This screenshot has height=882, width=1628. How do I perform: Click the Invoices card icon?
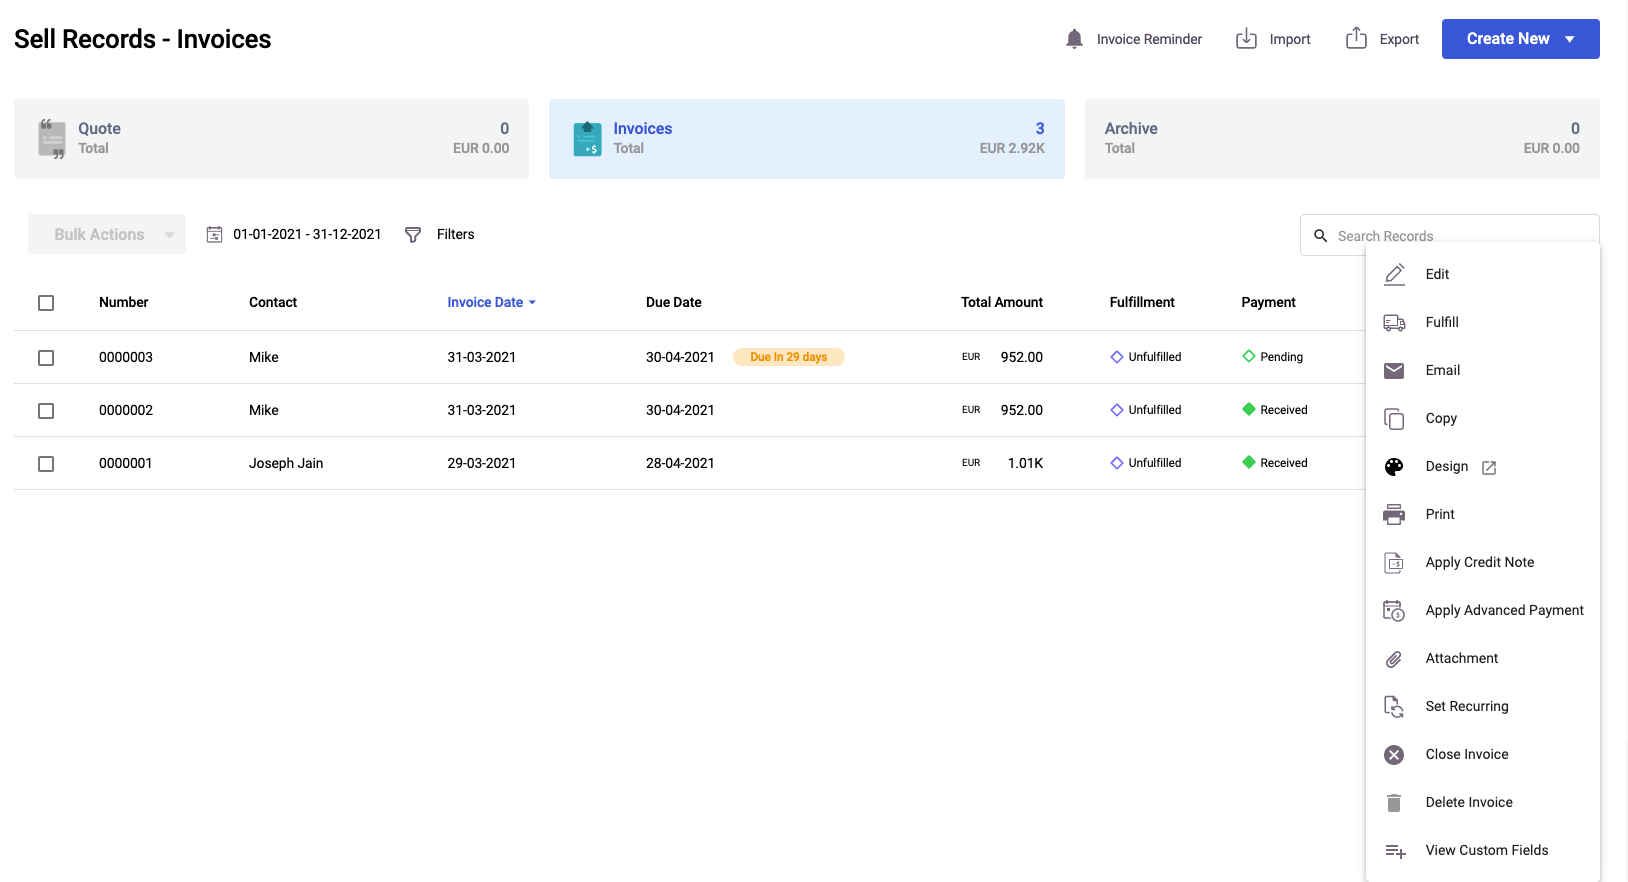(x=587, y=139)
